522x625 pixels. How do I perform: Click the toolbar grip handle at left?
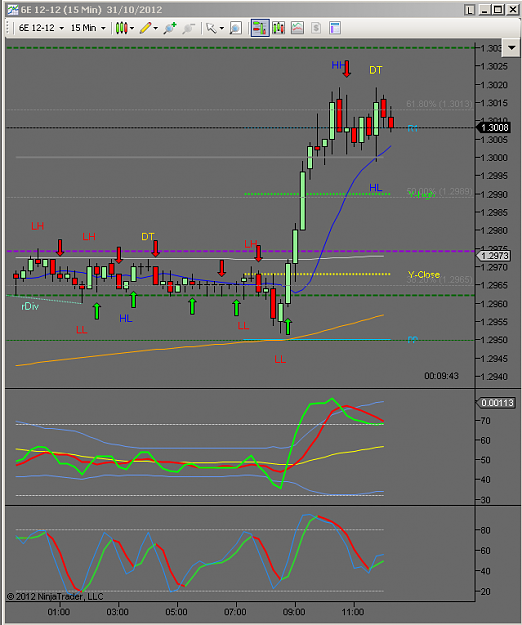click(8, 28)
